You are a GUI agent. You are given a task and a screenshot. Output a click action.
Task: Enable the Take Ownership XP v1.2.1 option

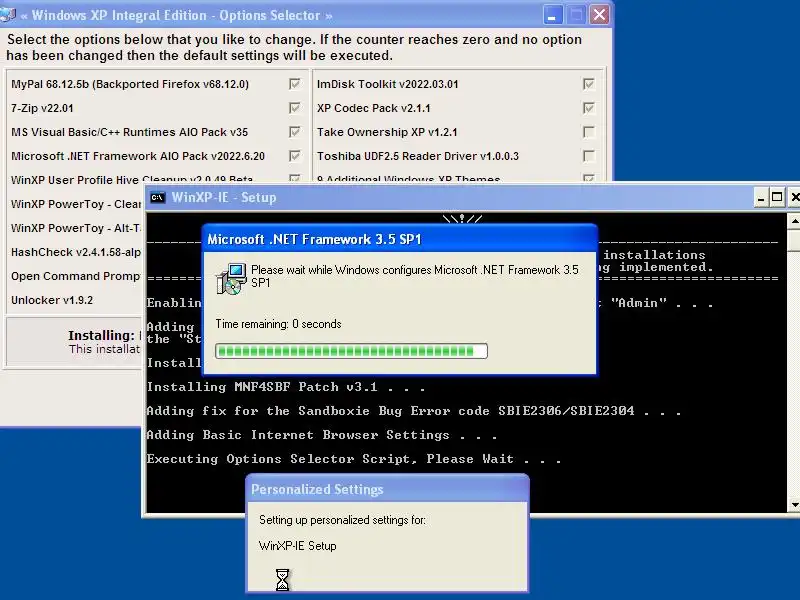pyautogui.click(x=589, y=132)
